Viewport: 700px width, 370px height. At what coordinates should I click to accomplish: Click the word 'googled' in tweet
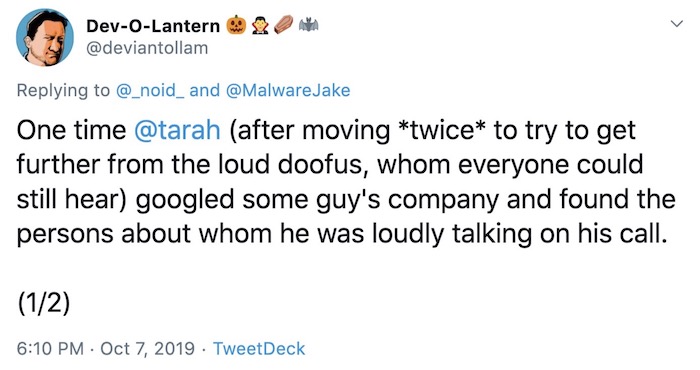tap(185, 200)
